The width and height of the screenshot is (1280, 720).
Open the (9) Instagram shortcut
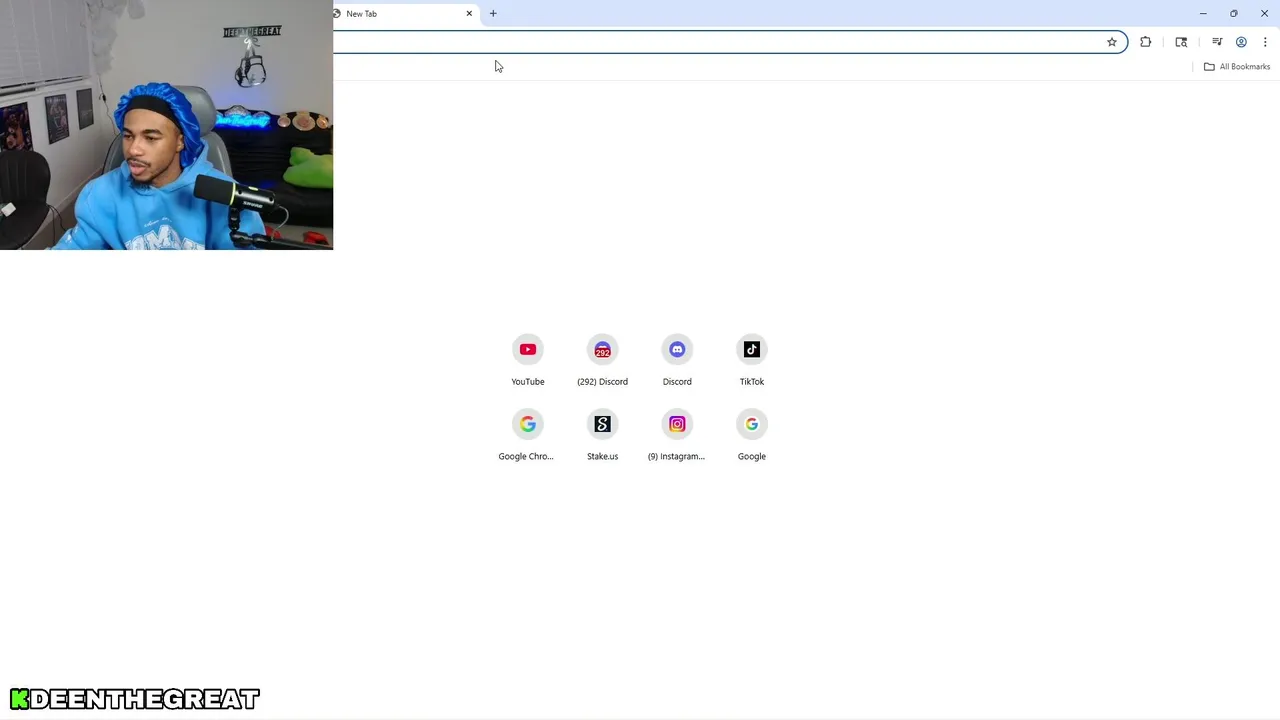[x=677, y=435]
